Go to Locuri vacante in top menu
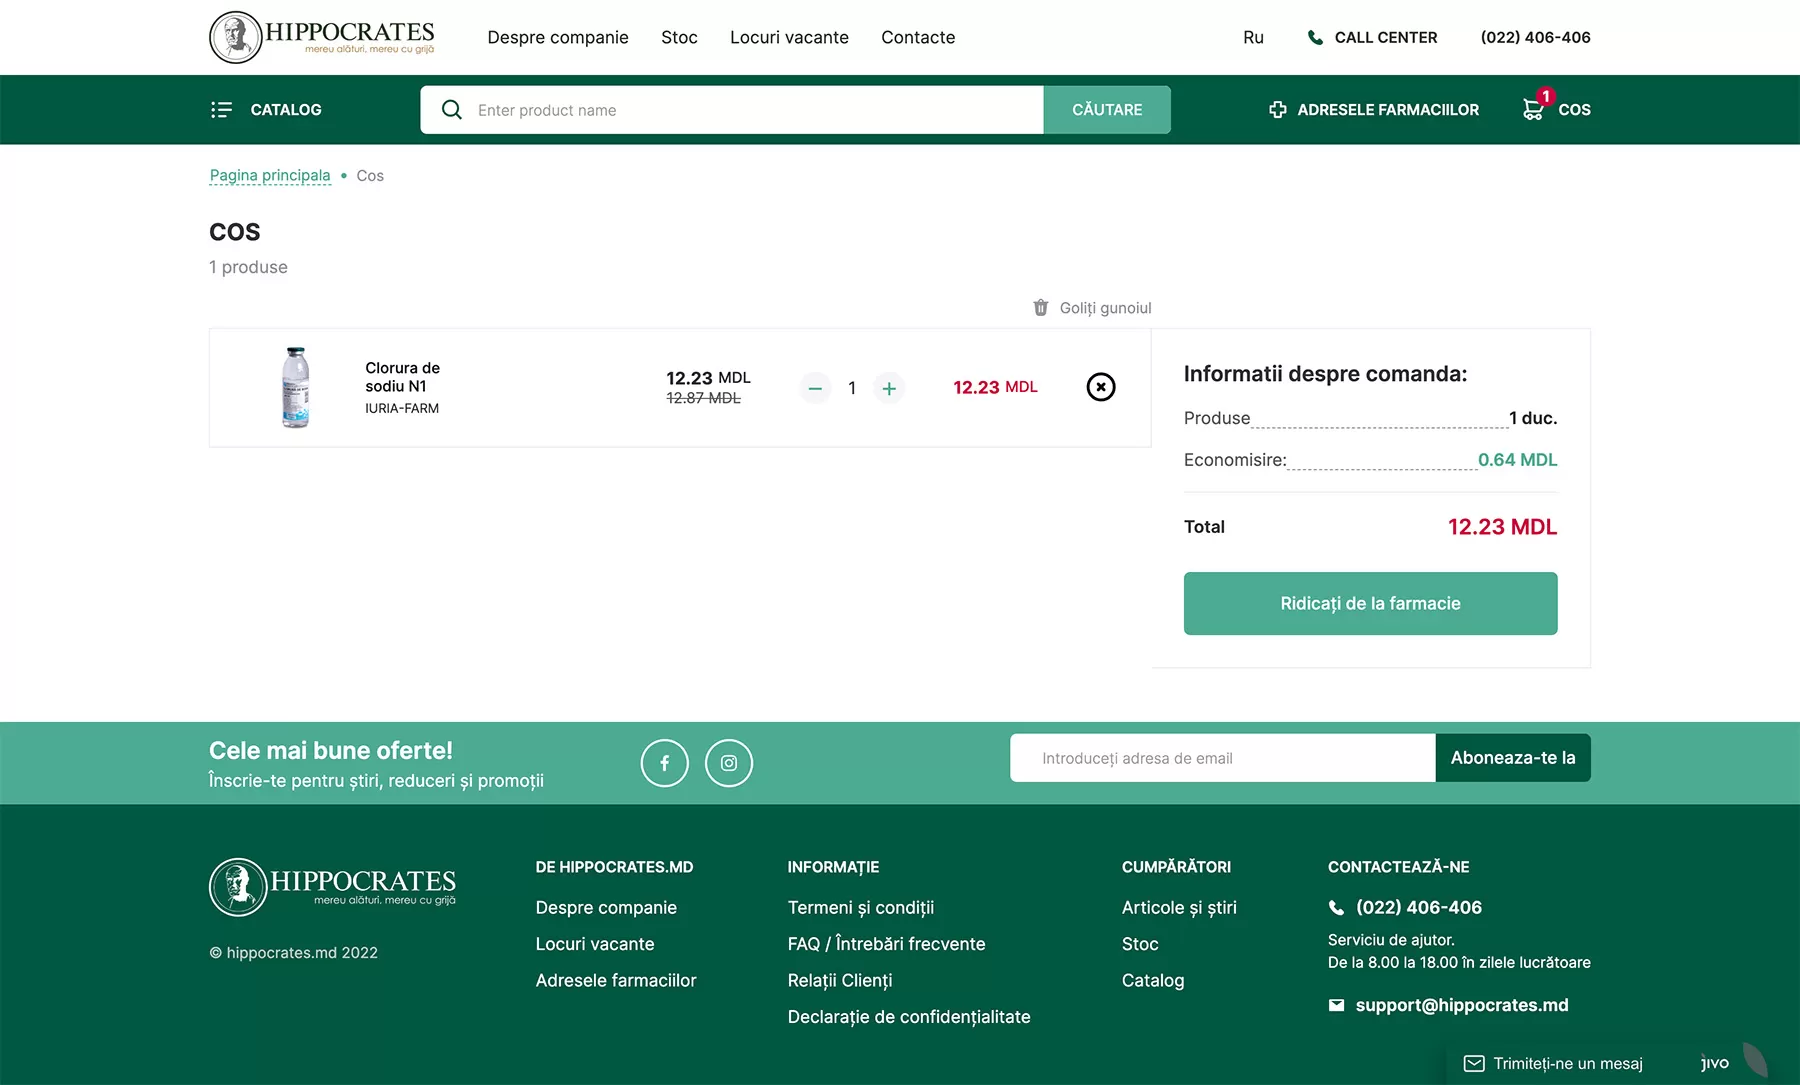 point(789,37)
